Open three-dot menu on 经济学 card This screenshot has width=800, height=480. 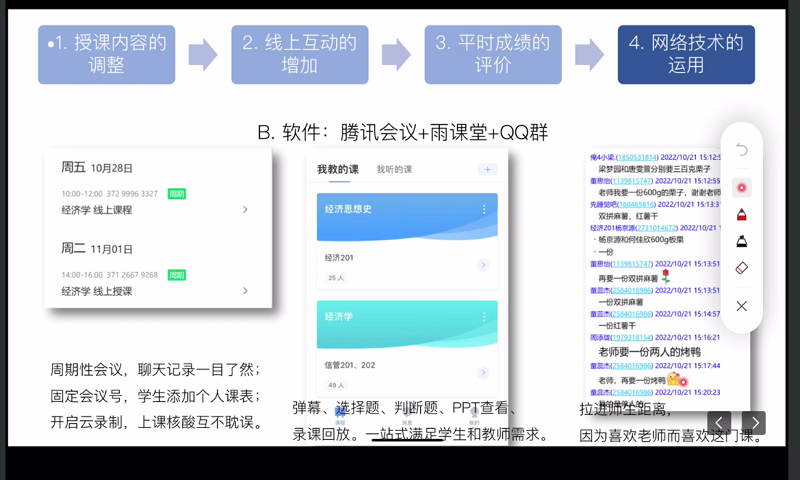click(484, 316)
